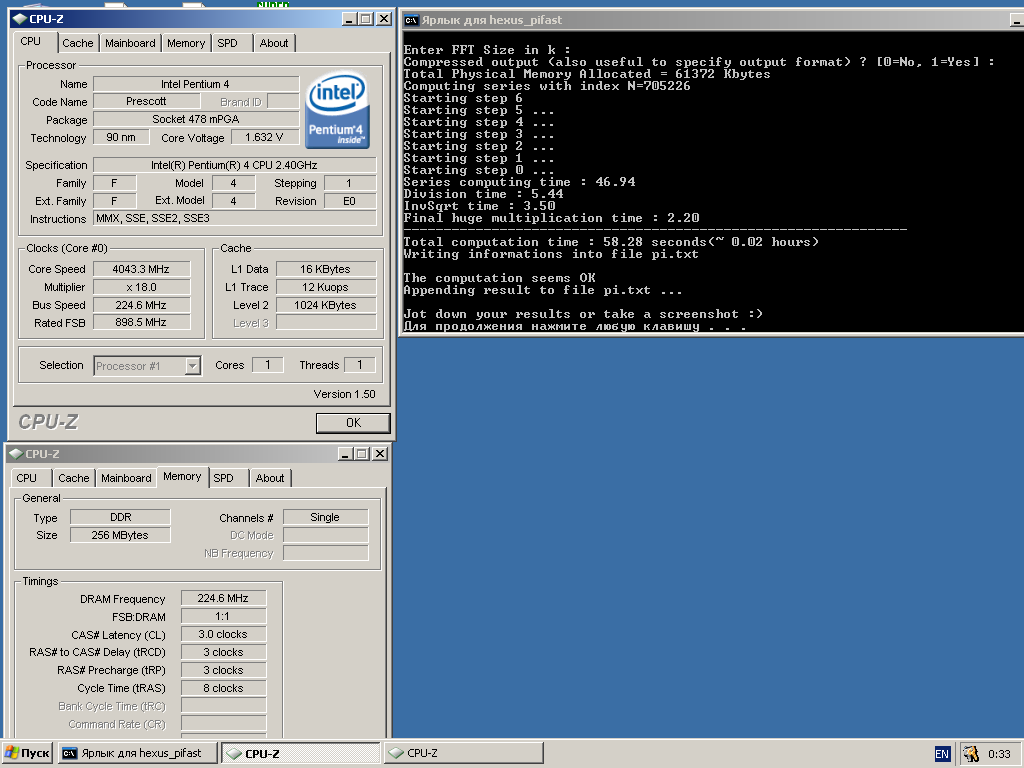Switch to the Mainboard tab in the lower CPU-Z window
The width and height of the screenshot is (1024, 768).
pos(126,478)
